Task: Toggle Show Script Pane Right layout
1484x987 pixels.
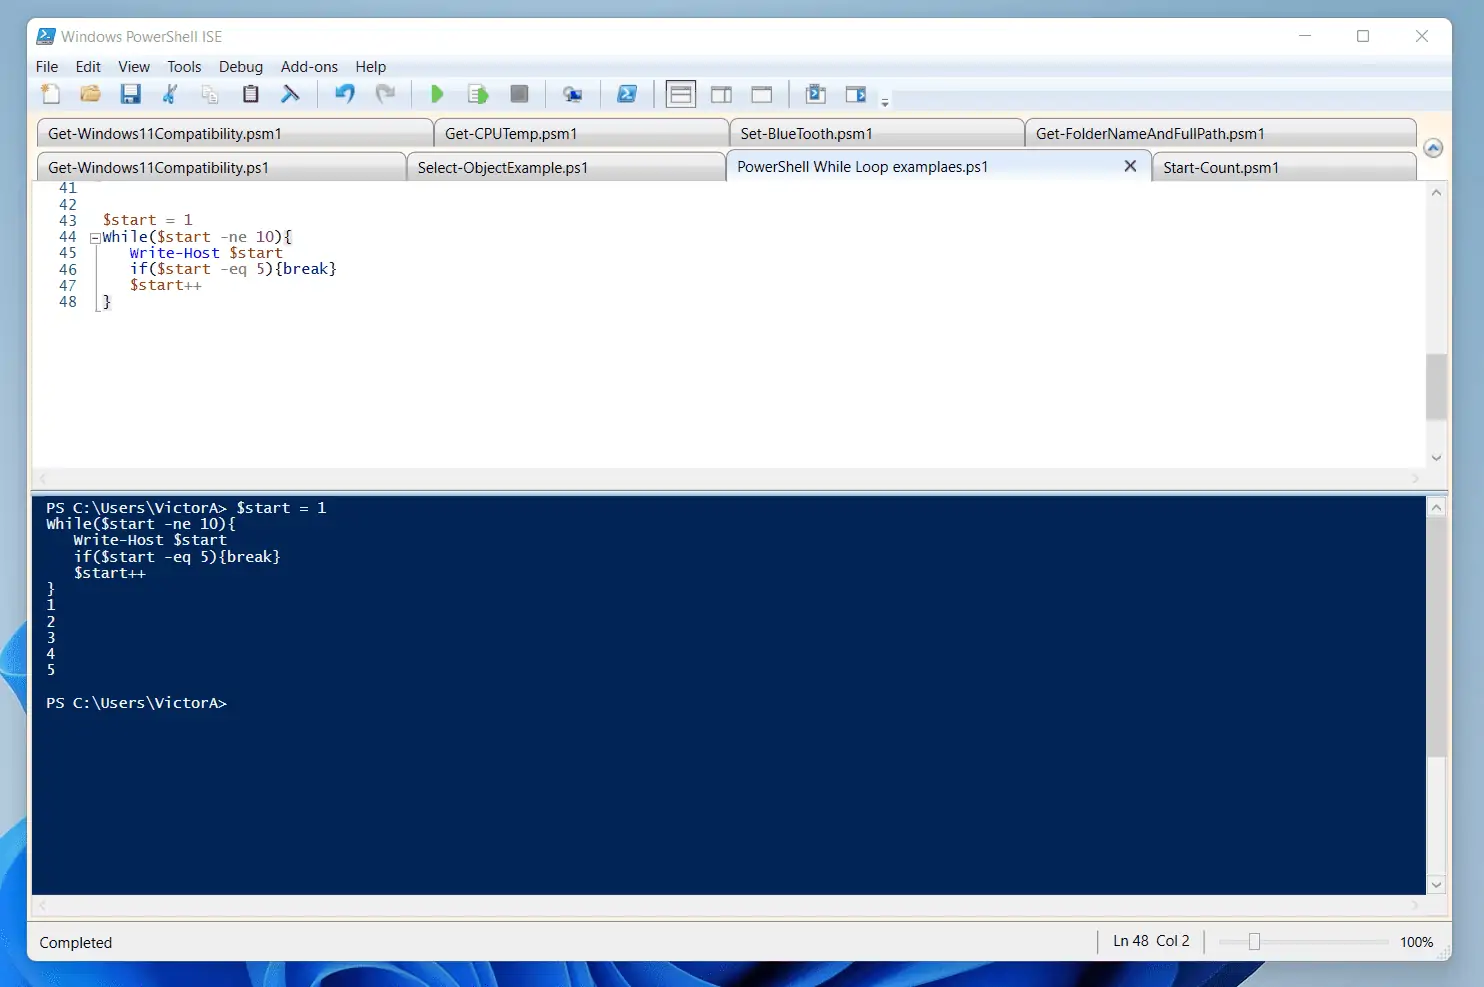Action: pos(721,94)
